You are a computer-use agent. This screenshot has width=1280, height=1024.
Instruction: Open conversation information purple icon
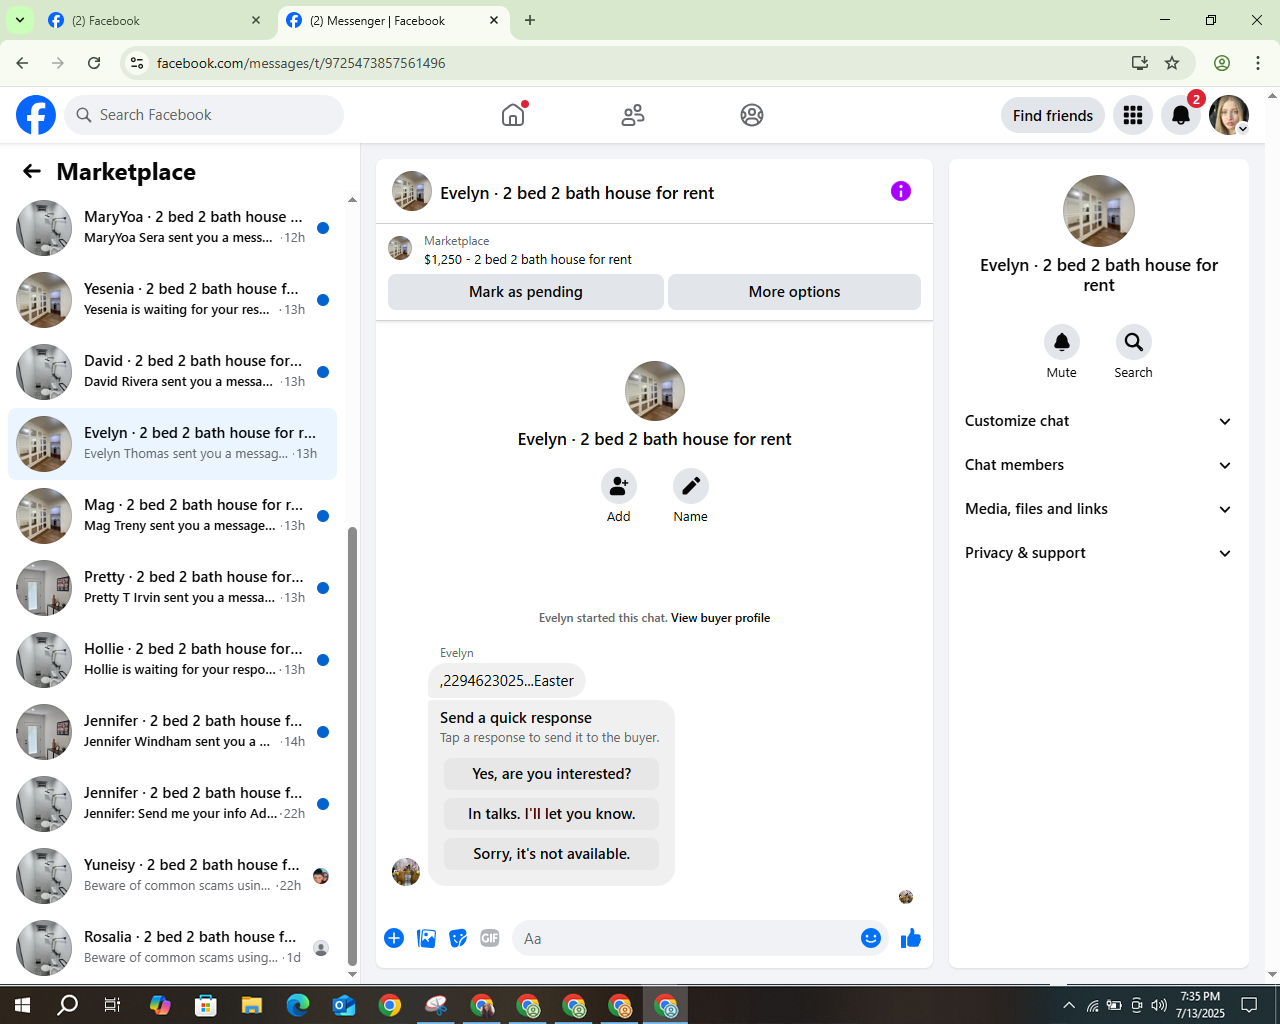901,191
